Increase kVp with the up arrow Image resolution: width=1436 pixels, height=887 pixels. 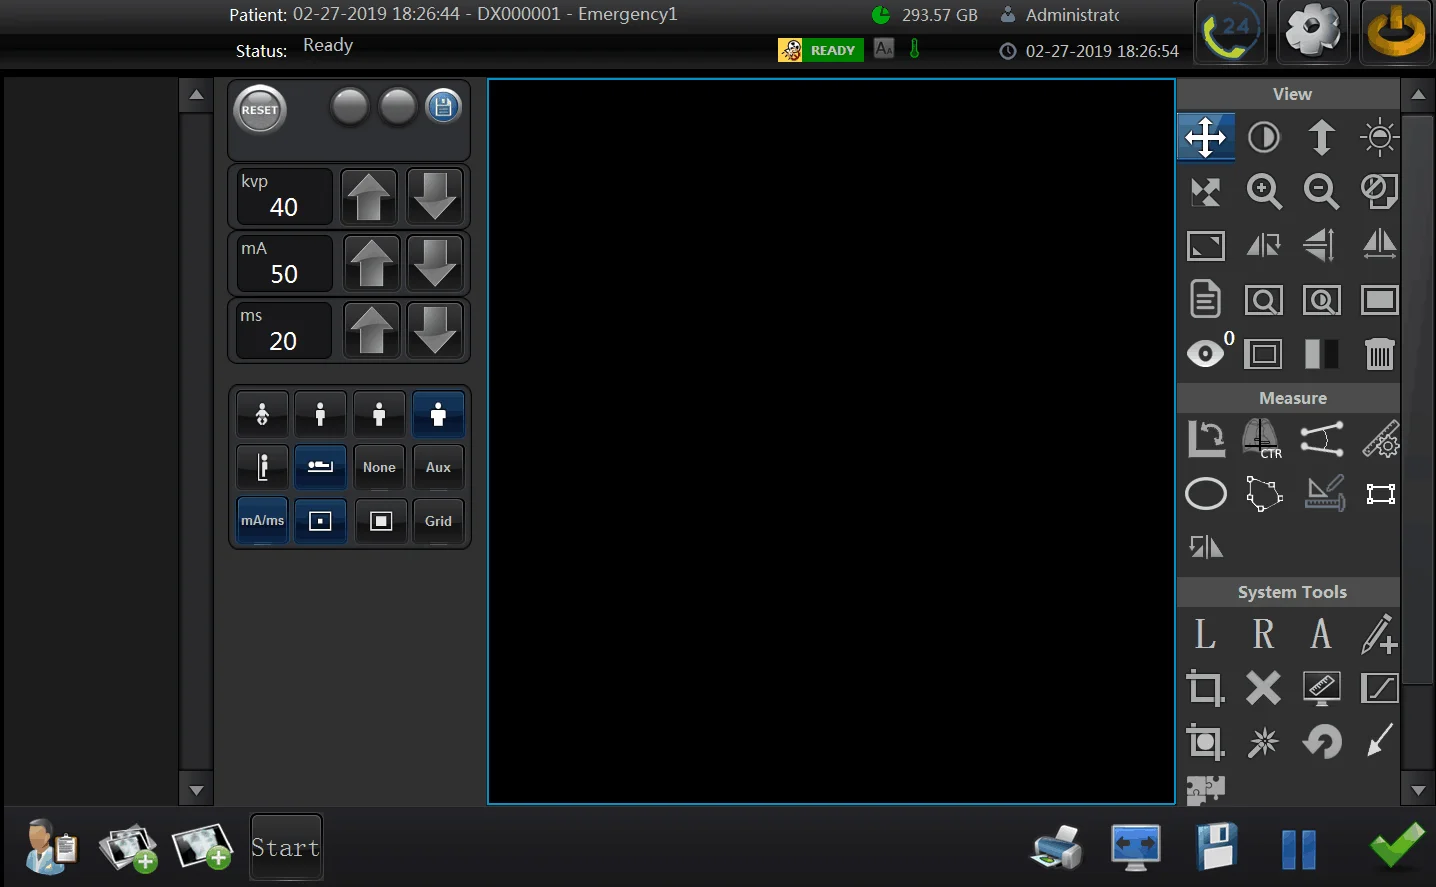(369, 196)
